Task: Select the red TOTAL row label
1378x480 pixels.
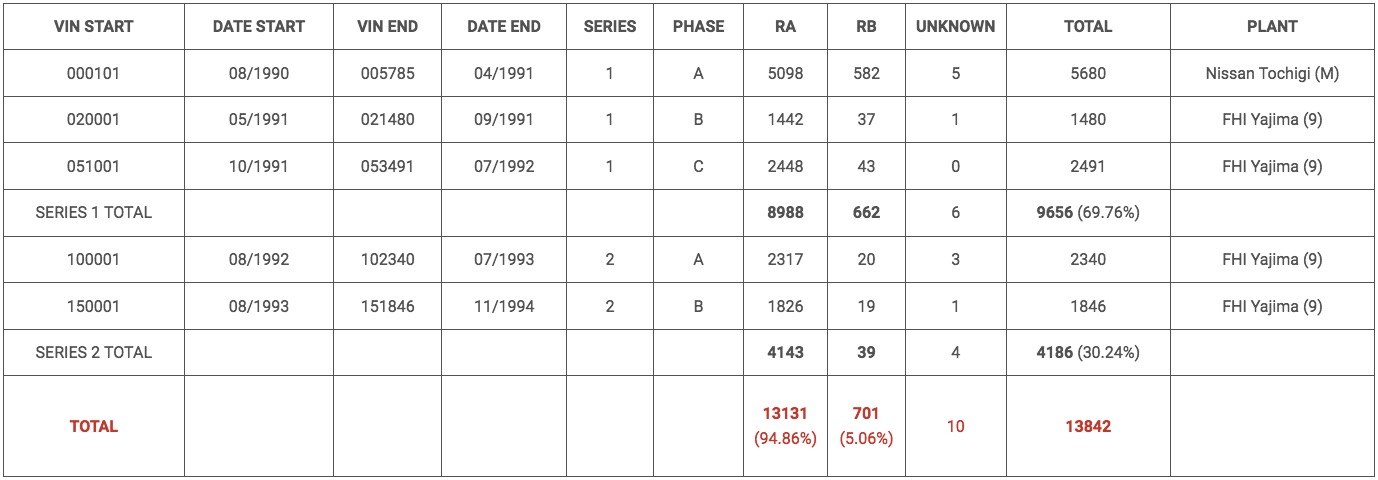Action: [x=94, y=426]
